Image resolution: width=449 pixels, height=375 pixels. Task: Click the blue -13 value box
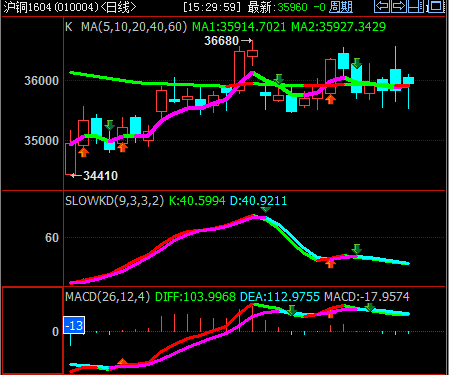click(74, 325)
